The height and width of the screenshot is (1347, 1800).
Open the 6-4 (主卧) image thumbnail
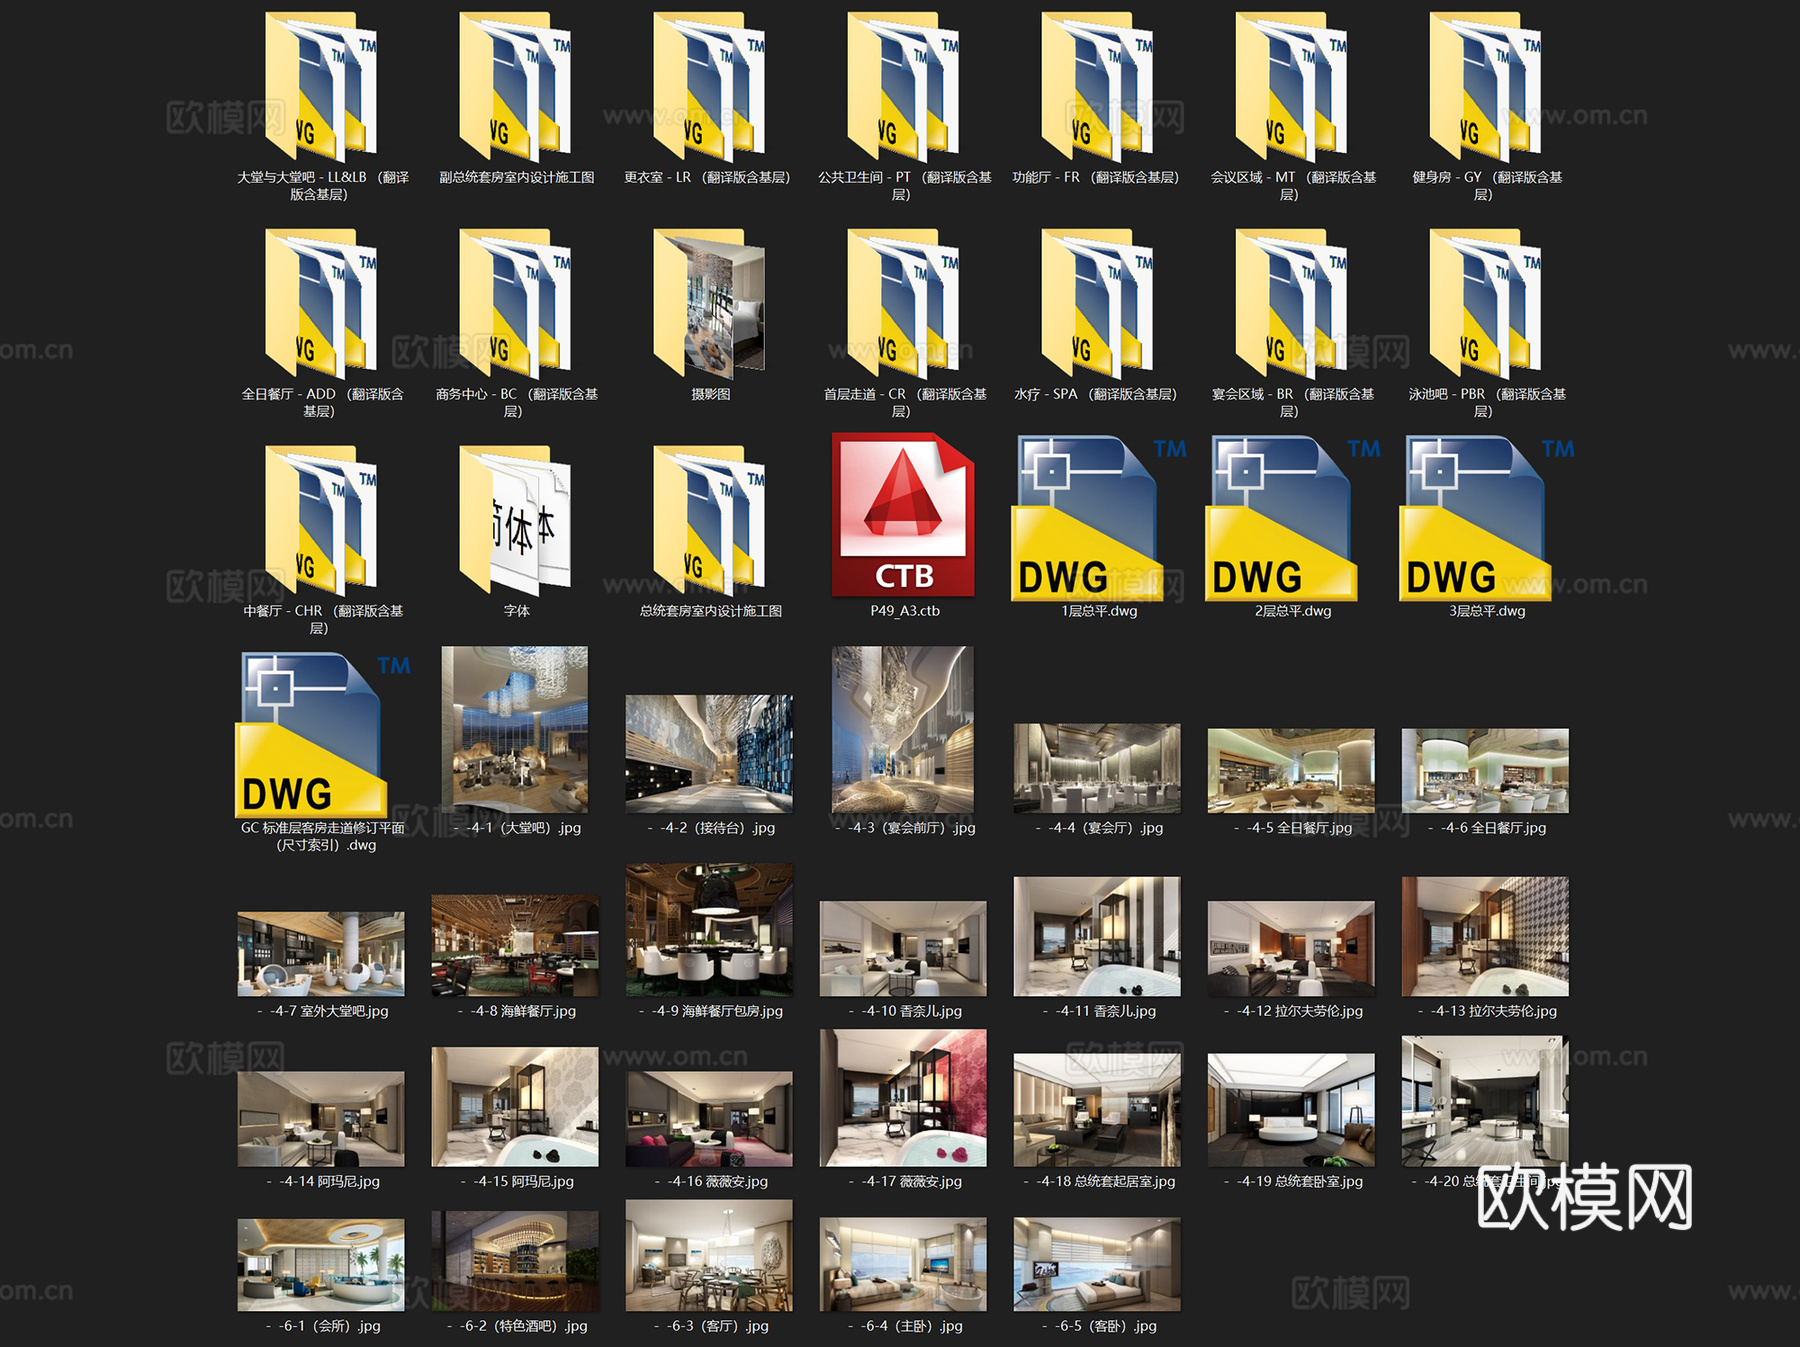[903, 1264]
